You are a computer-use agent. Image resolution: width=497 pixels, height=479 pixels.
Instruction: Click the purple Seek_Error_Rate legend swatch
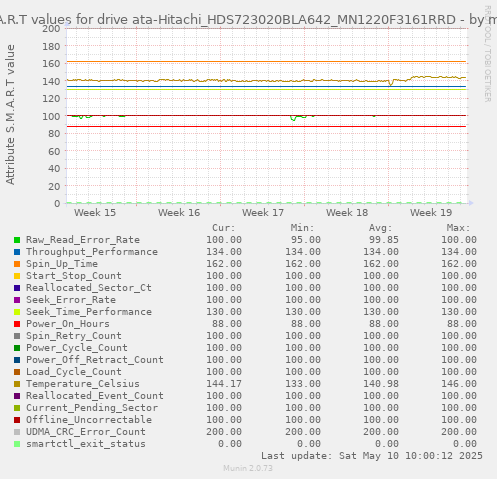point(17,300)
